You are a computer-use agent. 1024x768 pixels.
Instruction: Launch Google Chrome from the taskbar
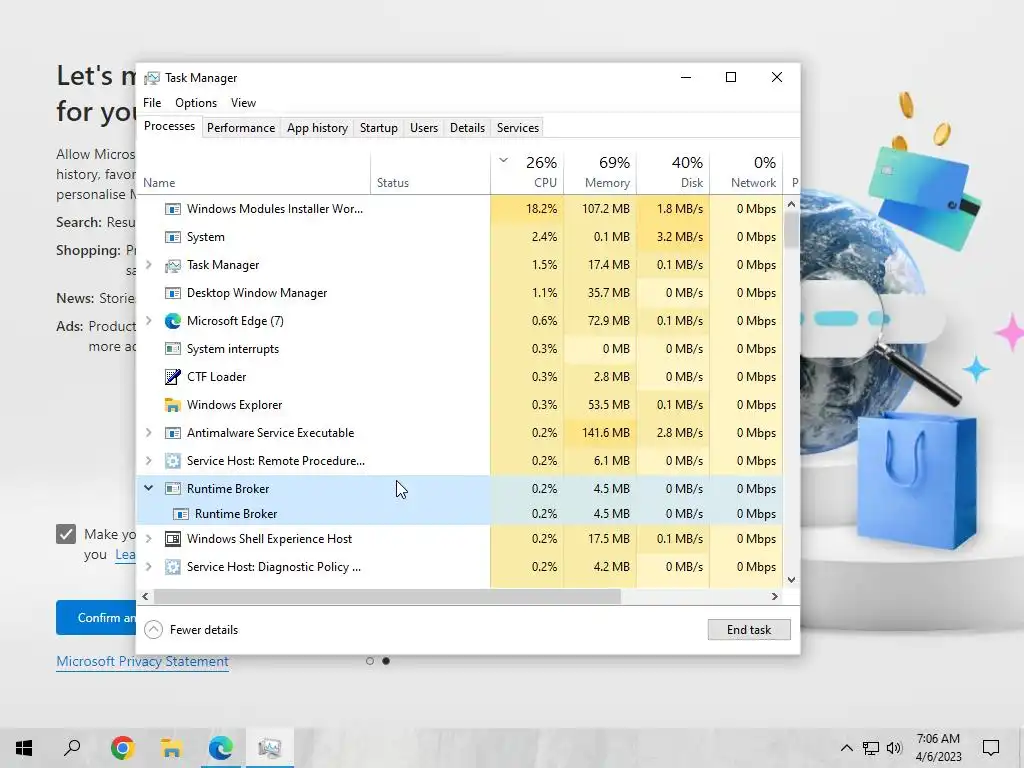pos(122,748)
